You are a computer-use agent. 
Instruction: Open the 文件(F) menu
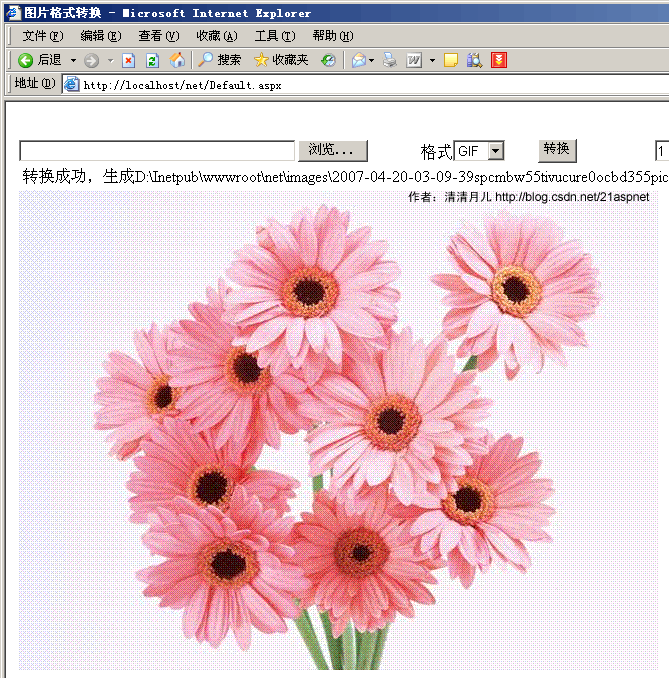(x=43, y=36)
